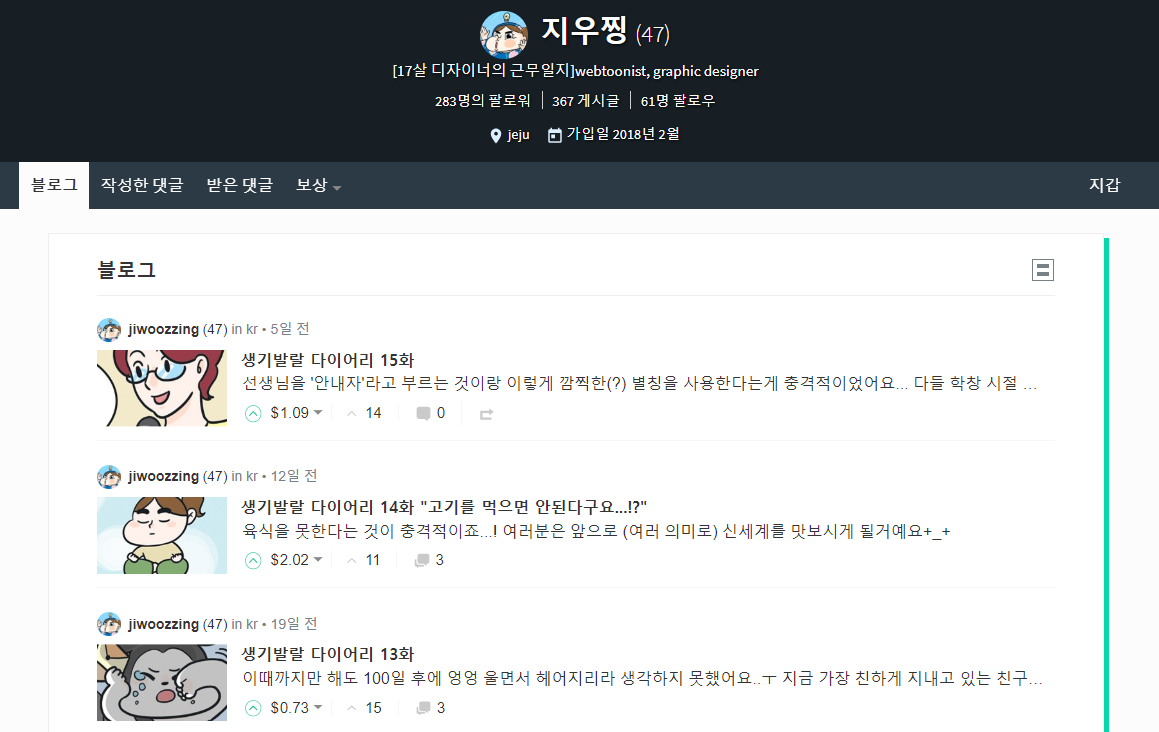Click the 지우찡 profile avatar in header
This screenshot has height=732, width=1159.
click(504, 34)
